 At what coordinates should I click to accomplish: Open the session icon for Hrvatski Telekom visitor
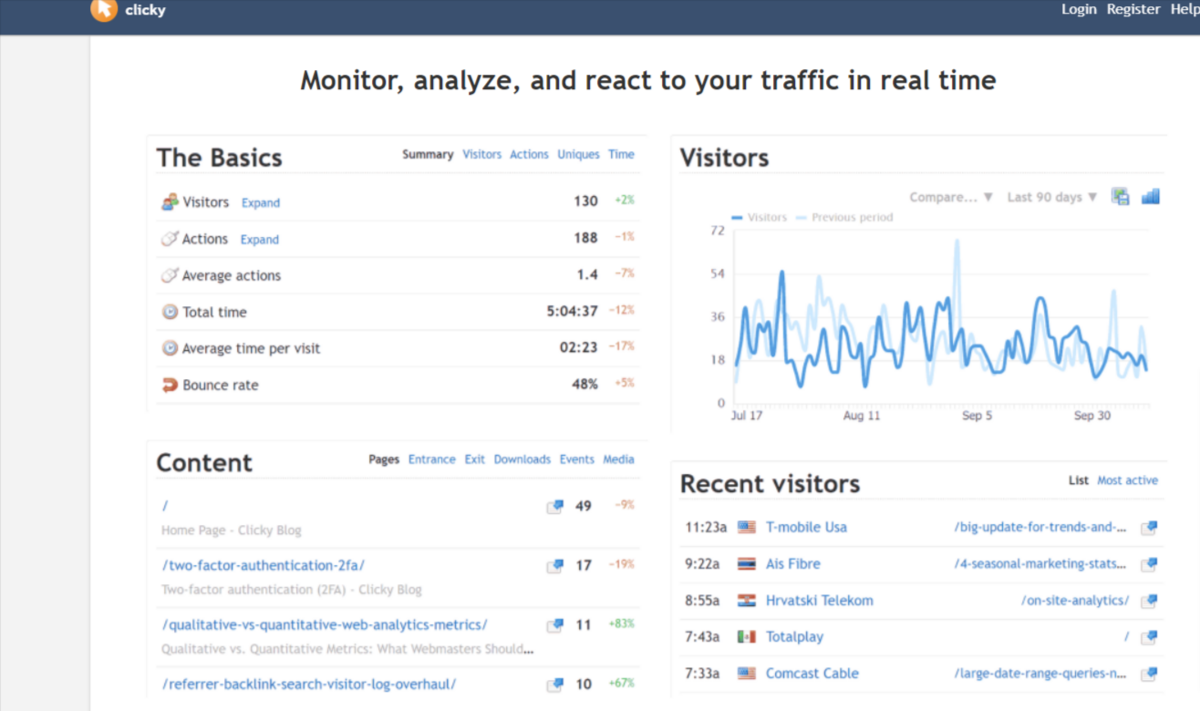[1149, 601]
